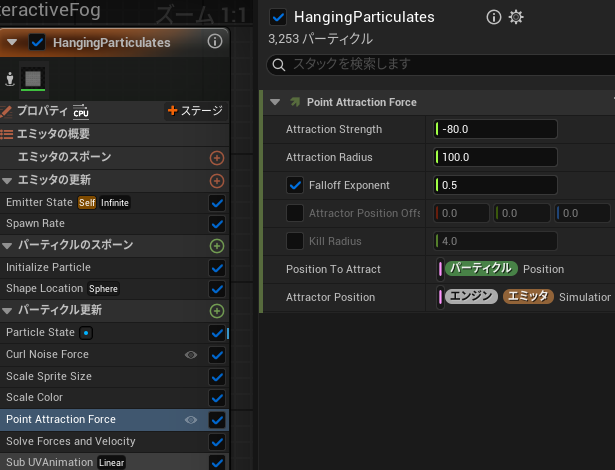The height and width of the screenshot is (470, 615).
Task: Click the eye icon on Curl Noise Force
Action: (x=191, y=355)
